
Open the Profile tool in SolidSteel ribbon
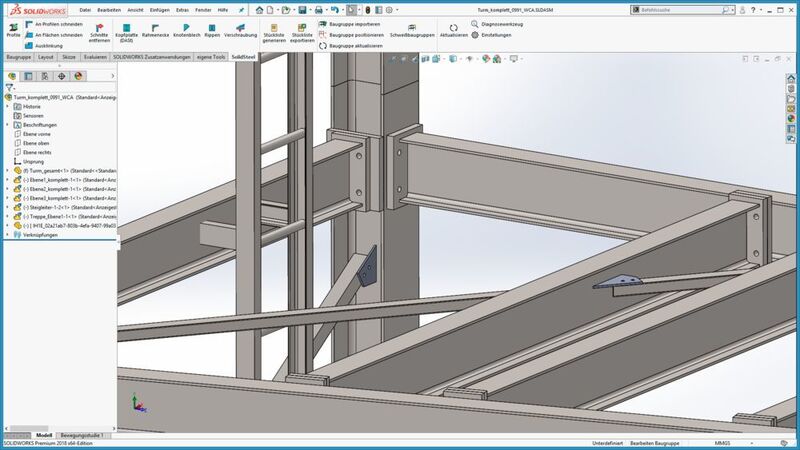point(13,30)
